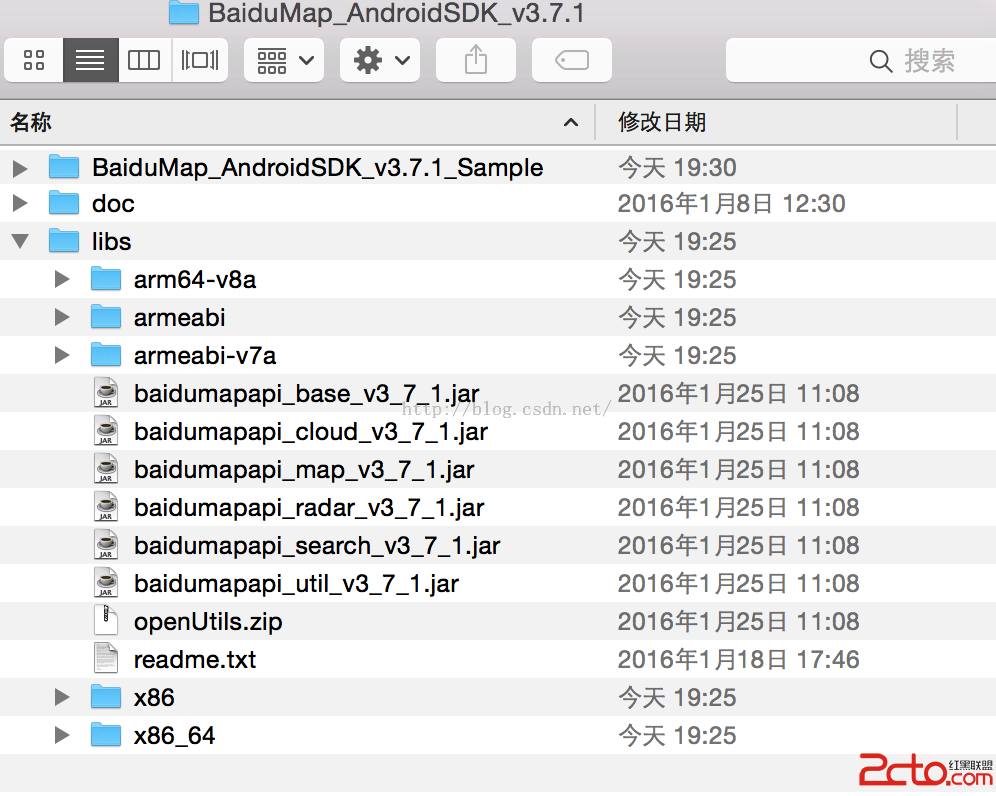Click the Share toolbar button
This screenshot has width=996, height=796.
pos(476,60)
